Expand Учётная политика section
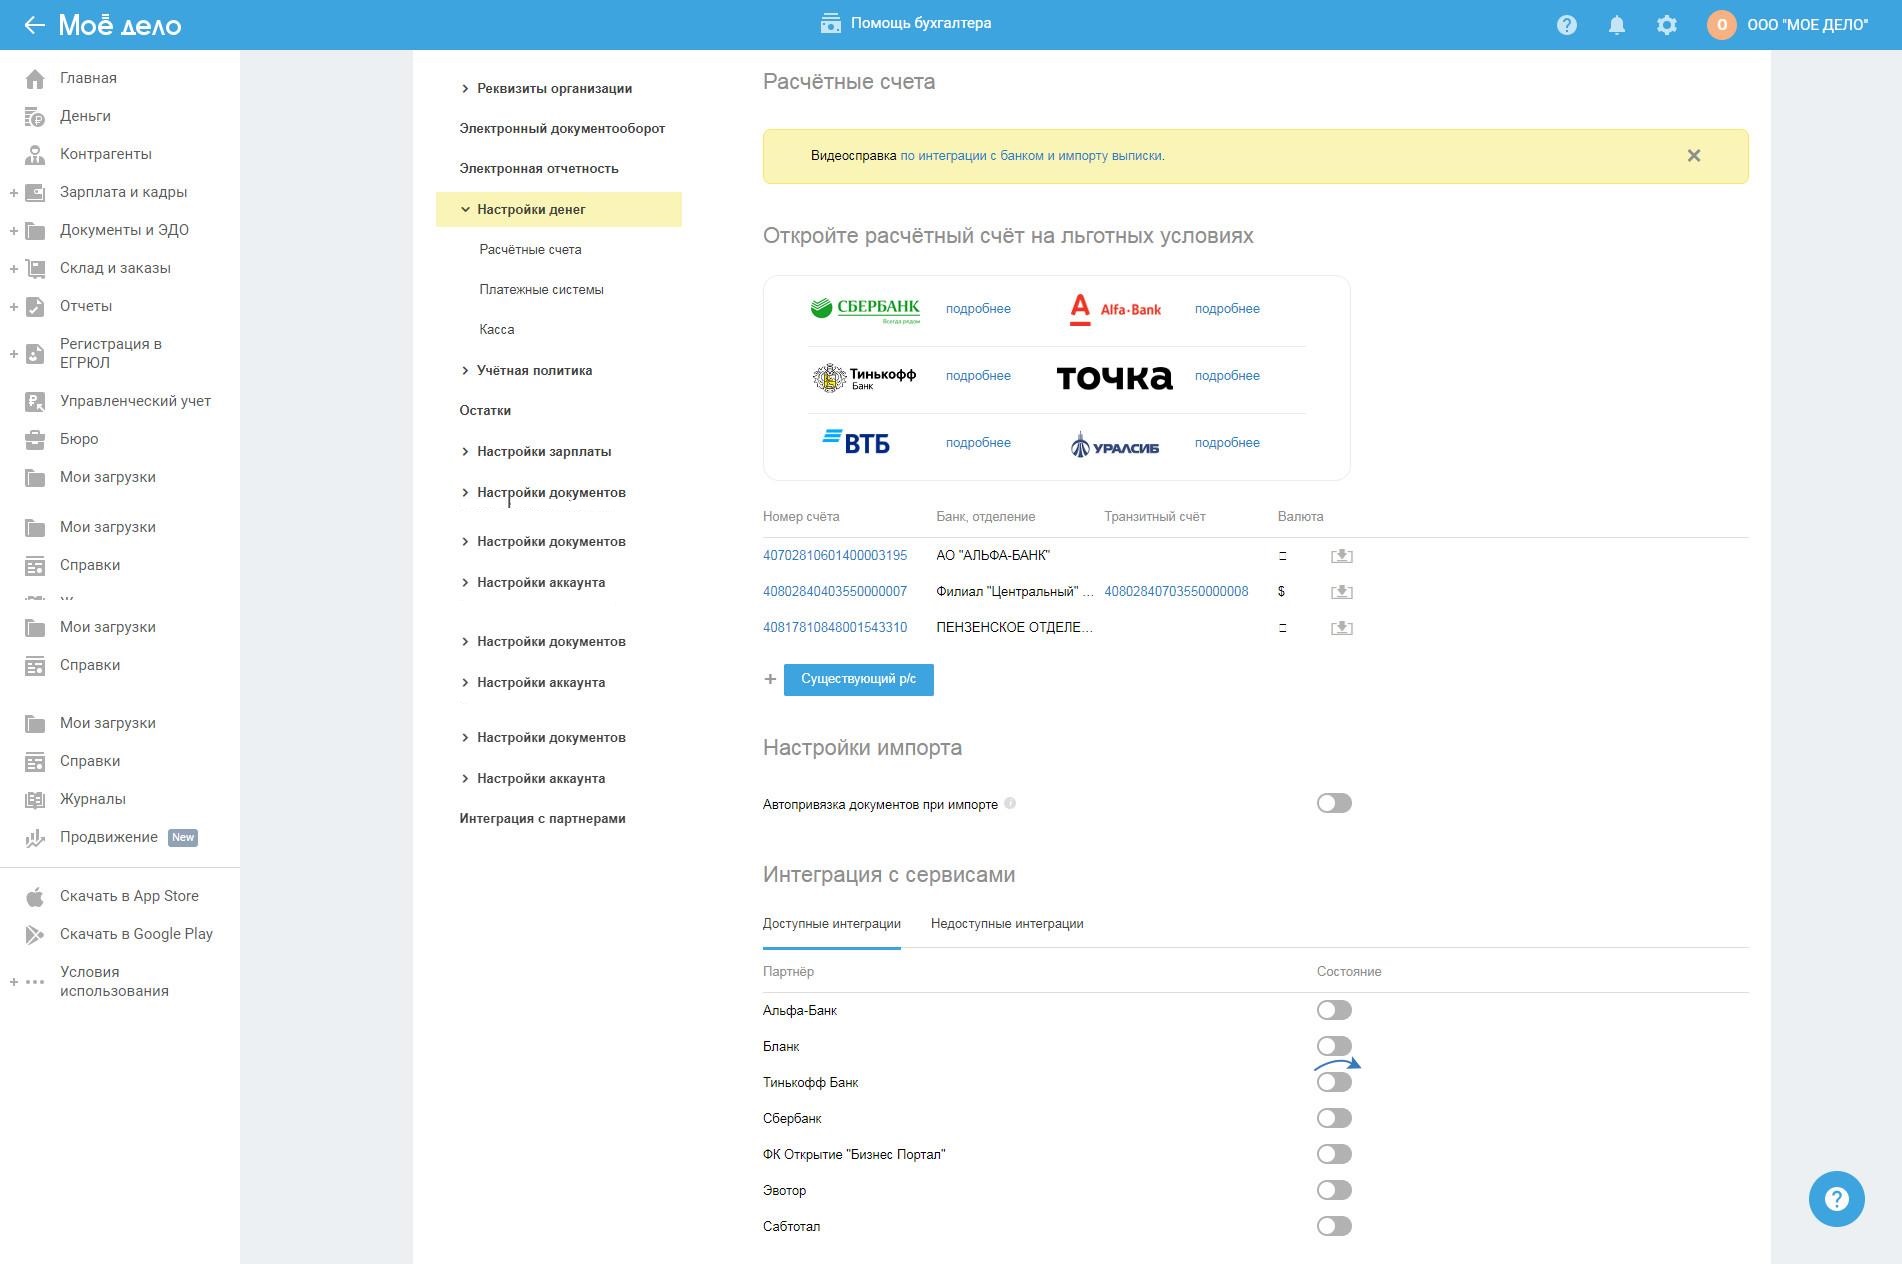 [465, 371]
